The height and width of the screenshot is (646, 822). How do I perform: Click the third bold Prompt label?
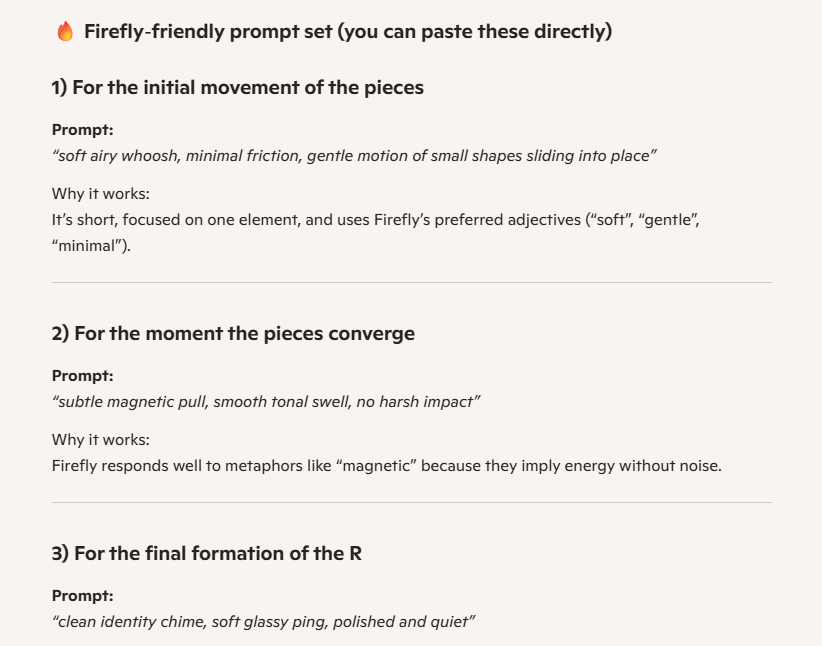tap(82, 596)
